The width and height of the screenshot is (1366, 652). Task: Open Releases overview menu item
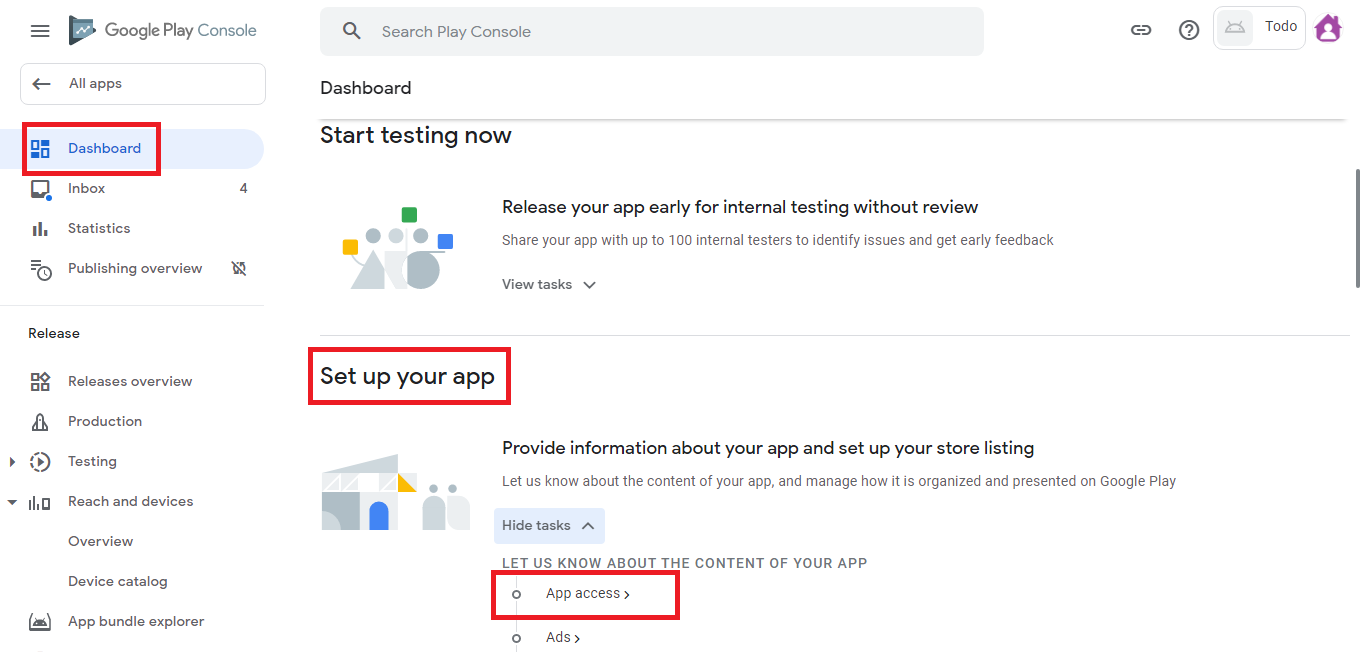point(130,382)
